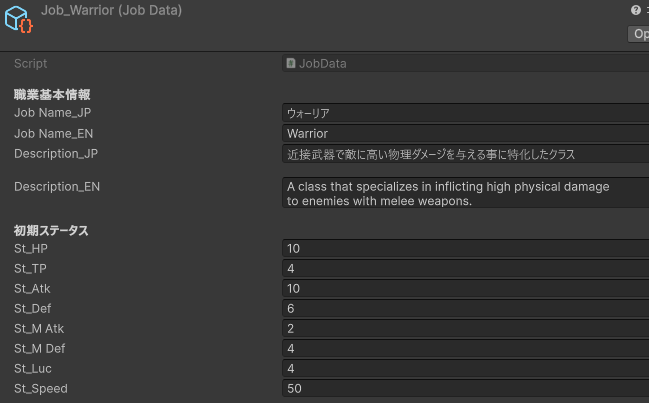Click the St_HP value field
The image size is (649, 403).
pyautogui.click(x=465, y=248)
